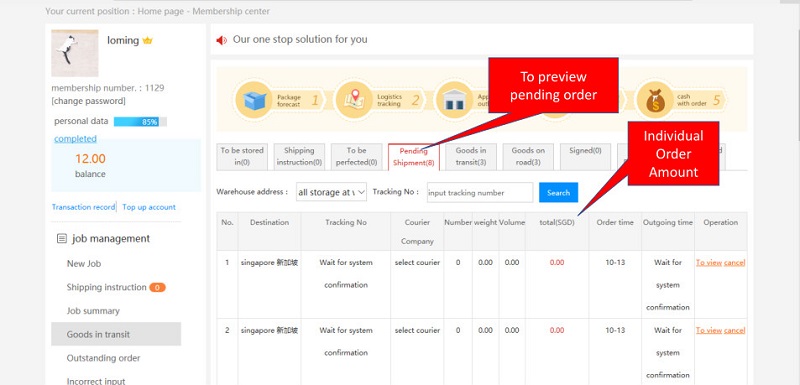The width and height of the screenshot is (800, 385).
Task: Click the change password link
Action: (x=88, y=101)
